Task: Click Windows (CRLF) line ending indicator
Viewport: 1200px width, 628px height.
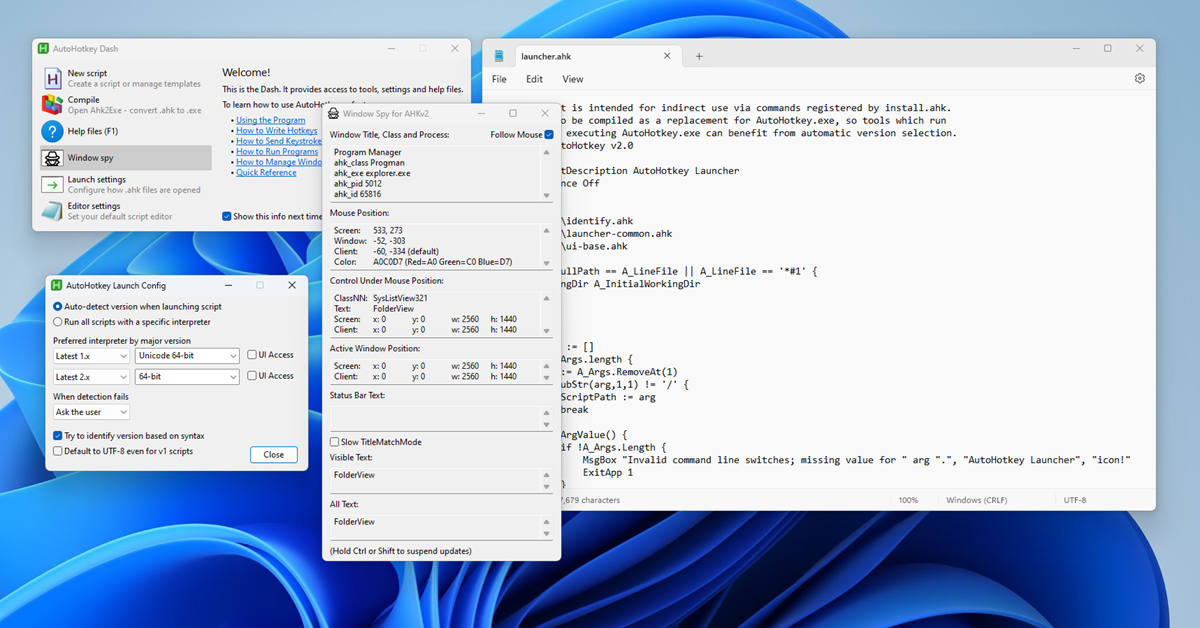Action: [978, 500]
